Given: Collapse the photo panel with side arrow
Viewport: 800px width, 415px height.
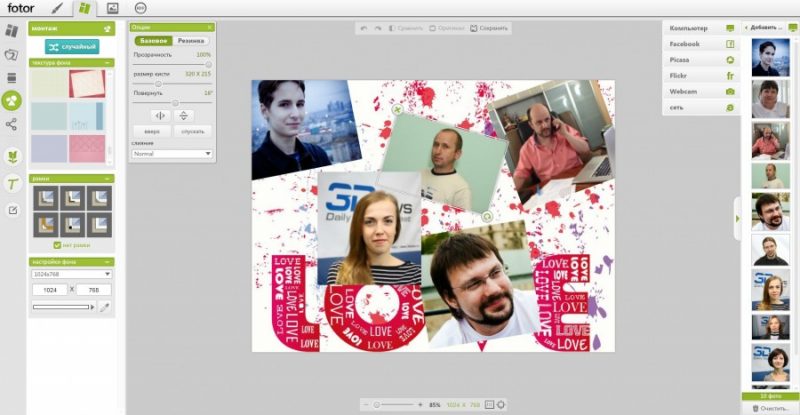Looking at the screenshot, I should coord(737,218).
